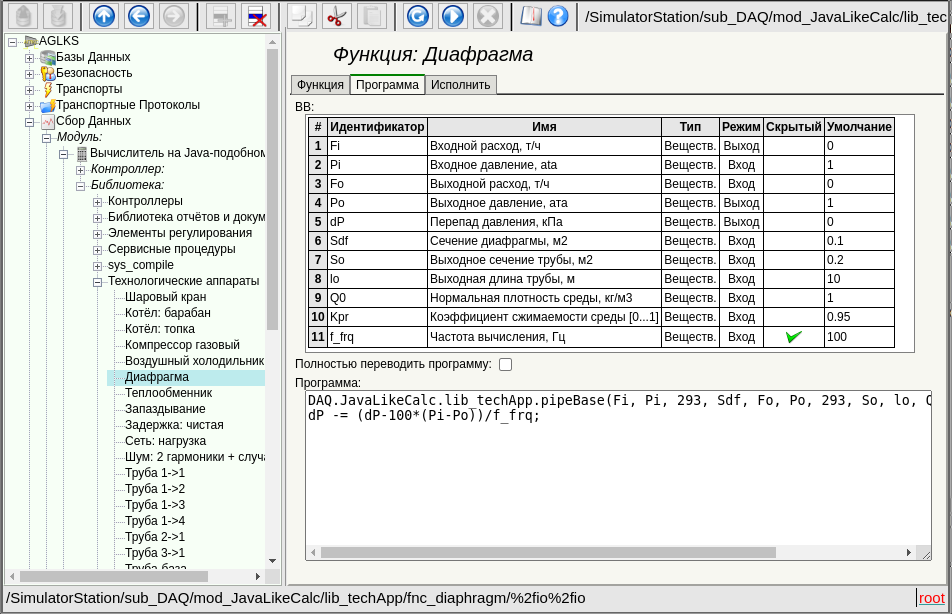Collapse the 'Технологические аппараты' tree node
952x614 pixels.
pyautogui.click(x=98, y=282)
